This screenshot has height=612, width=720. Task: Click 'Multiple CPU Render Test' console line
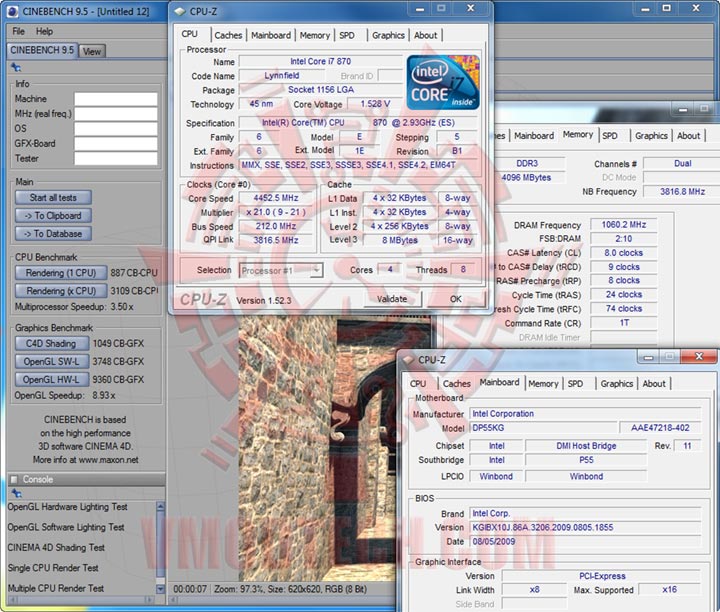(x=56, y=588)
